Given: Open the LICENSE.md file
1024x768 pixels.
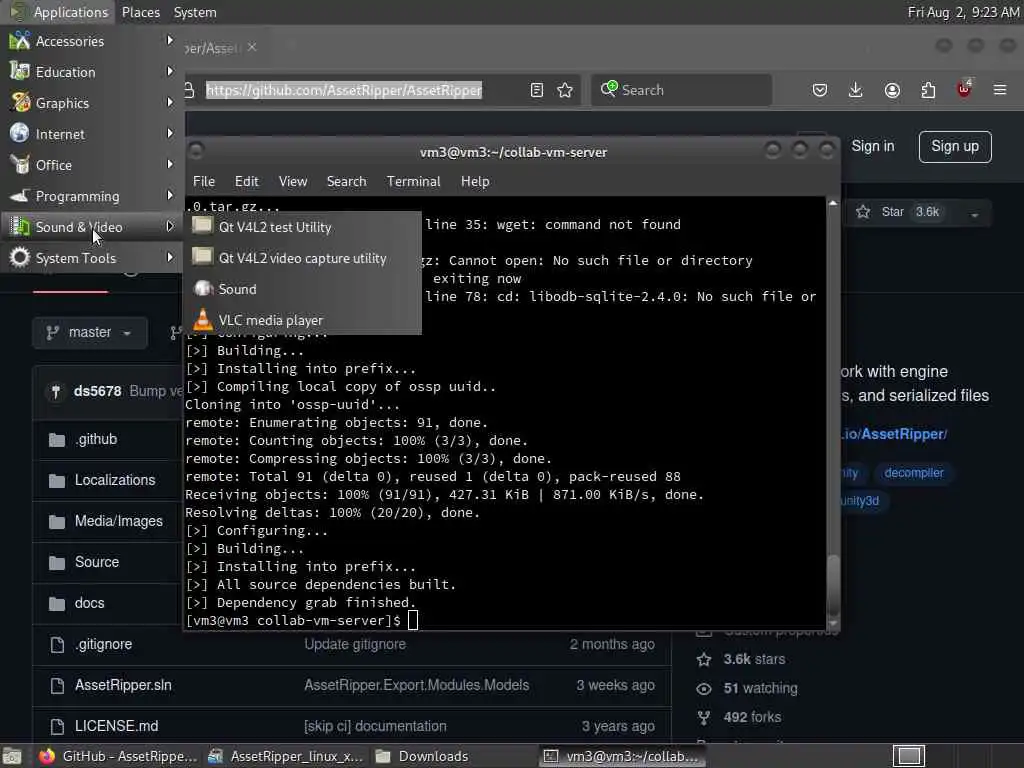Looking at the screenshot, I should [x=116, y=726].
